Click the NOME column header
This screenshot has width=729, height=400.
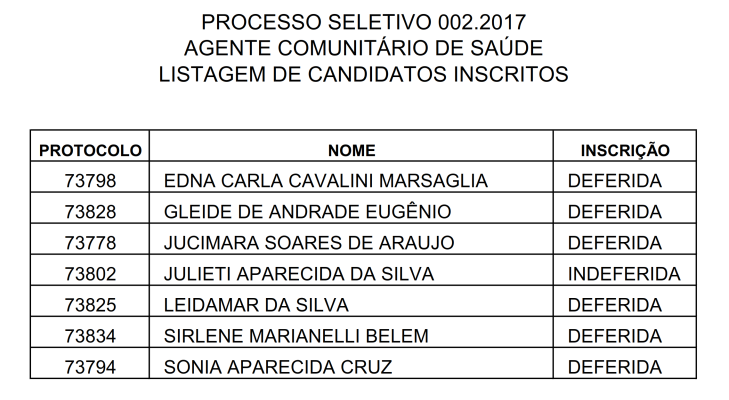point(351,151)
